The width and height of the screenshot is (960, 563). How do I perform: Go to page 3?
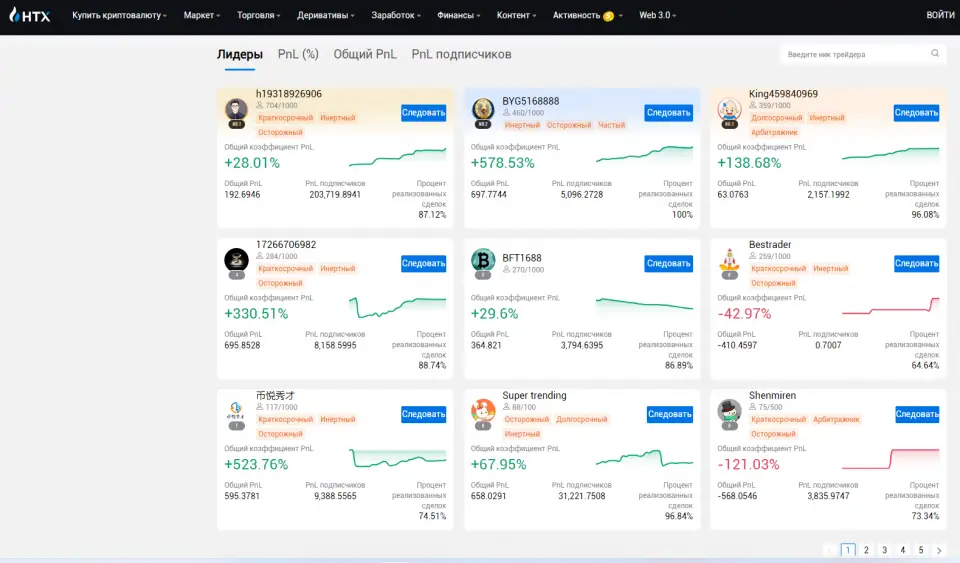pyautogui.click(x=884, y=550)
